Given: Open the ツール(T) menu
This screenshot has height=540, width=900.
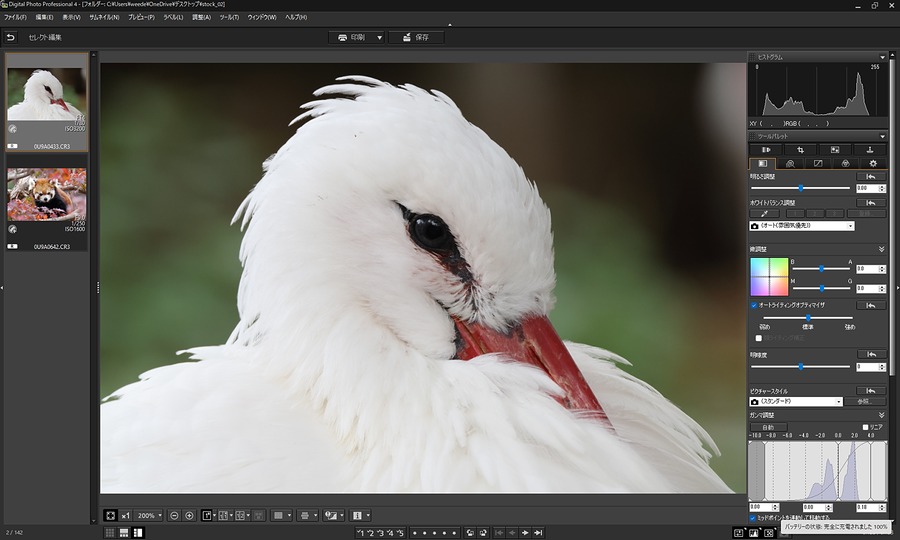Looking at the screenshot, I should [229, 17].
